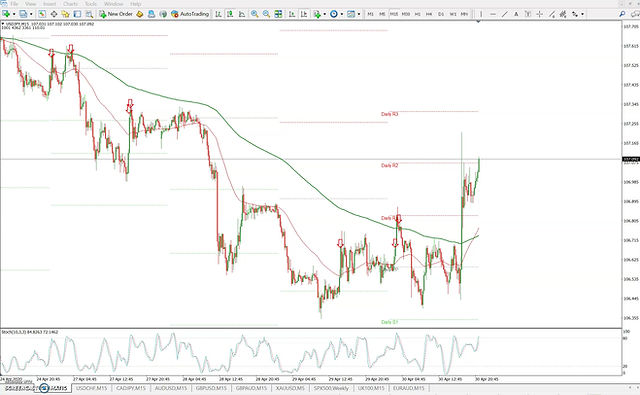This screenshot has width=640, height=395.
Task: Open the search magnifier icon
Action: pos(622,14)
